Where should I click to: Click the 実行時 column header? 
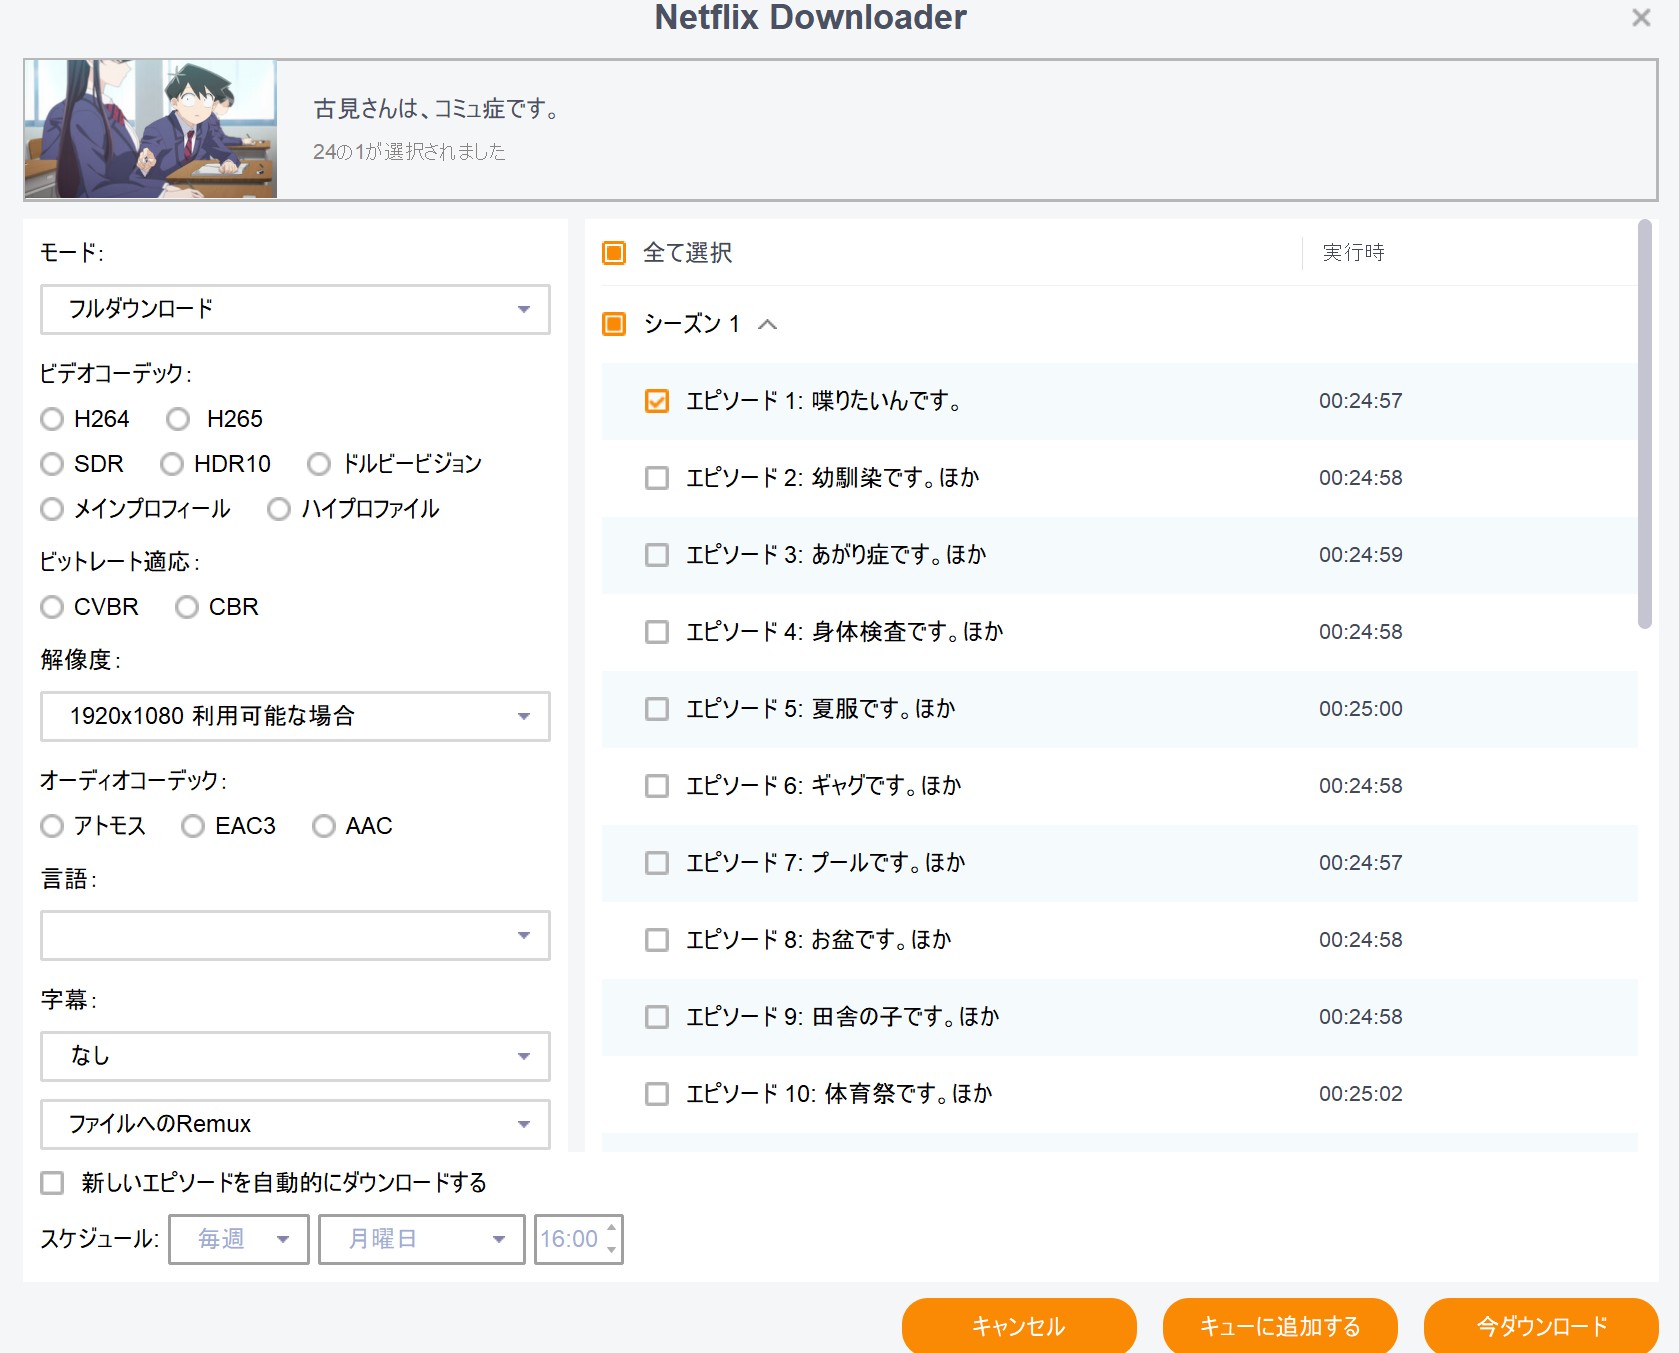point(1353,253)
